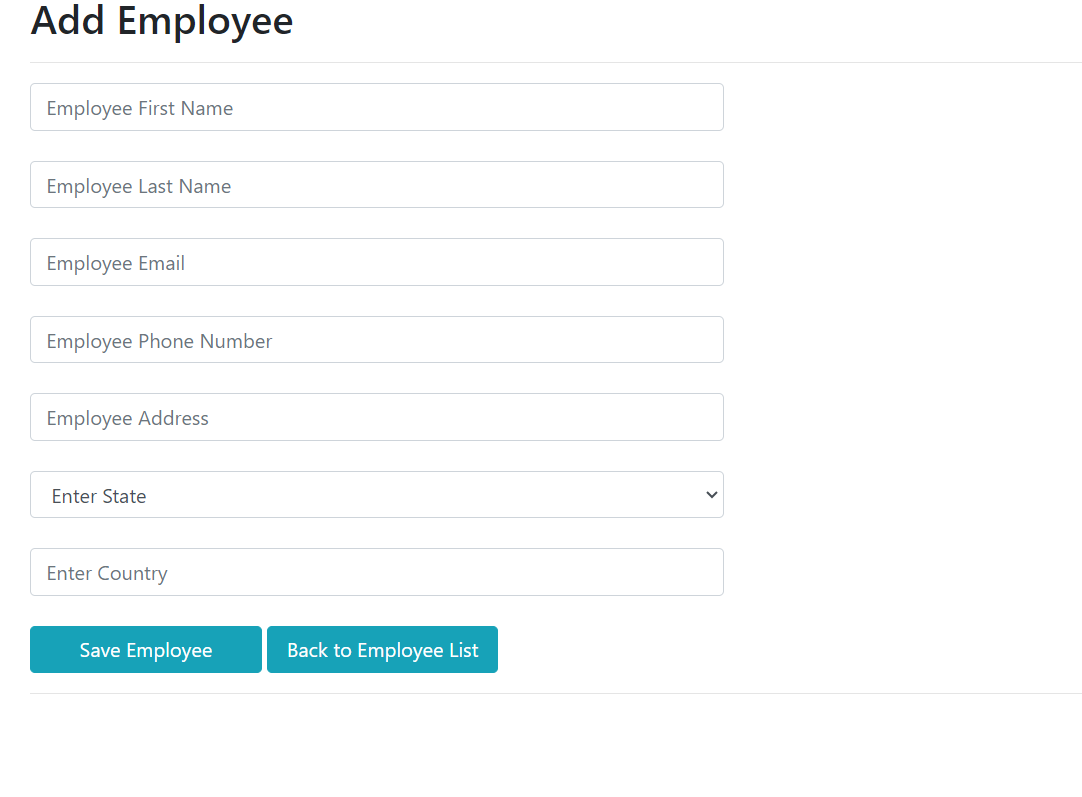
Task: Click the Enter Country input field
Action: click(377, 572)
